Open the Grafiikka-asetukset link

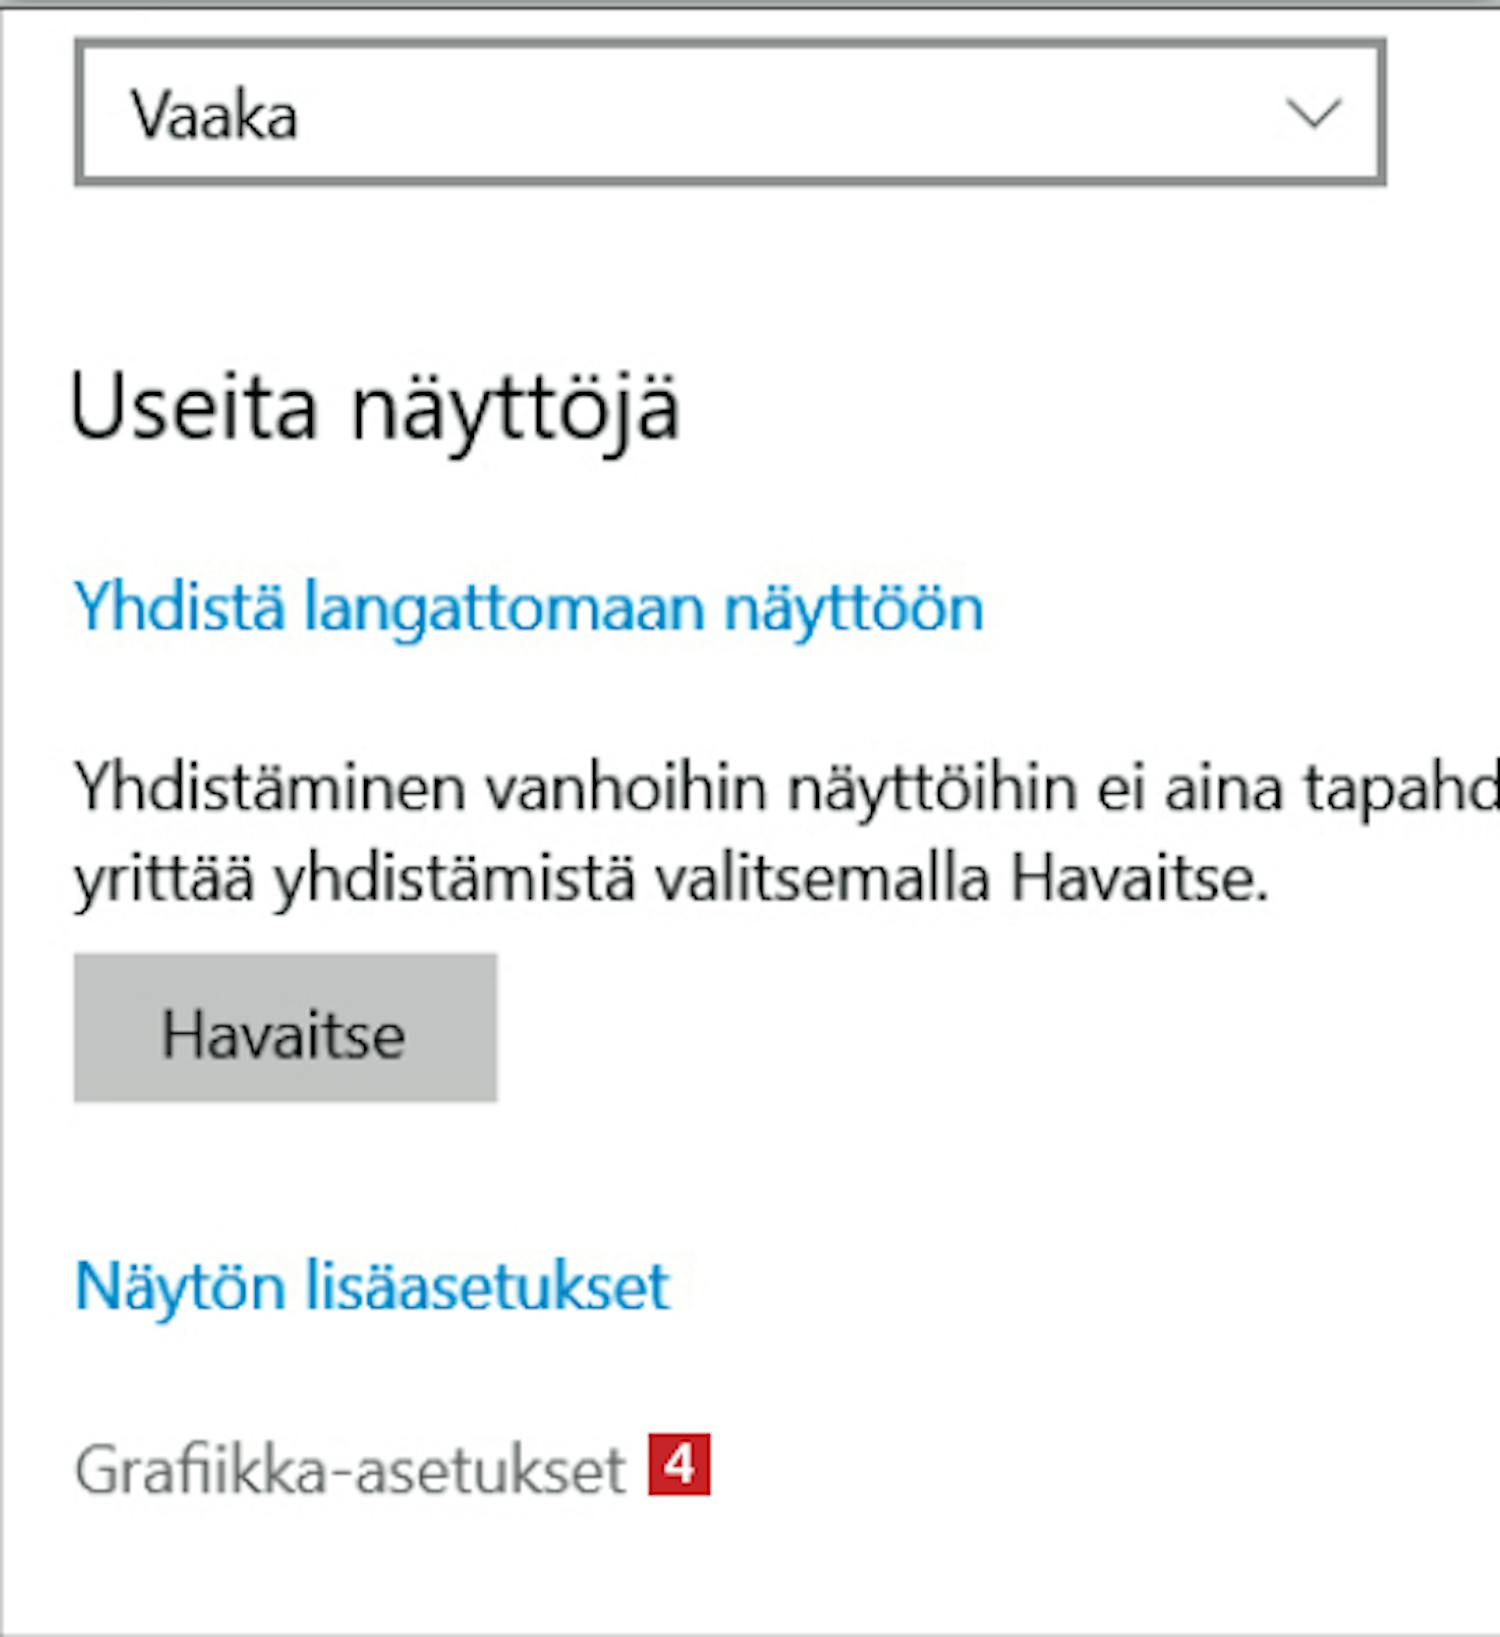[350, 1470]
